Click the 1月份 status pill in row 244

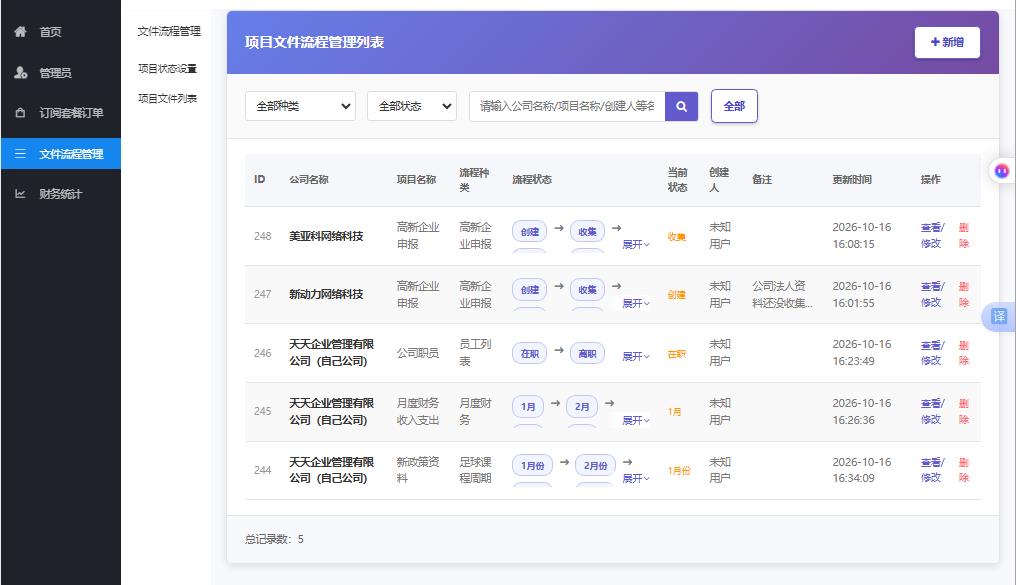533,466
